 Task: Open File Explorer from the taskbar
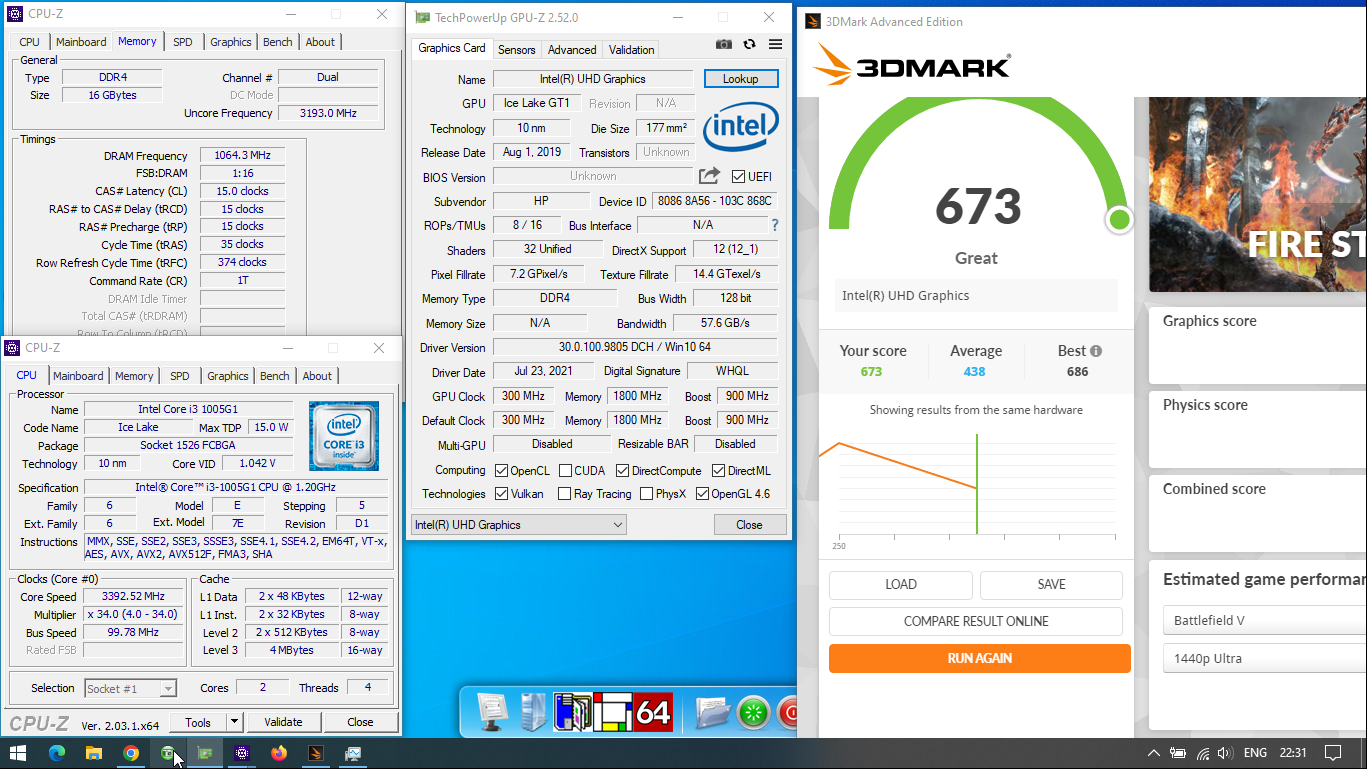point(93,753)
